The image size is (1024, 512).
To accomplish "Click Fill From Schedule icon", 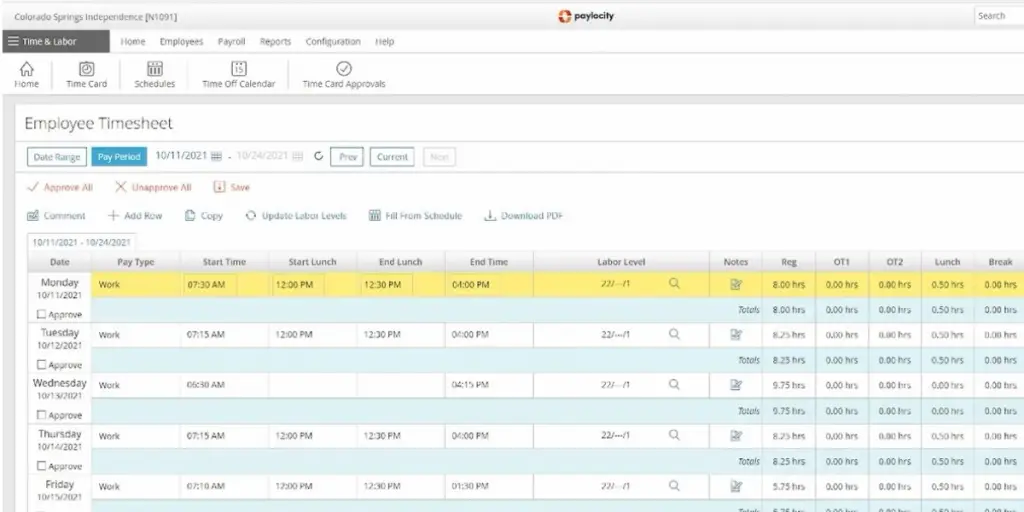I will (375, 216).
